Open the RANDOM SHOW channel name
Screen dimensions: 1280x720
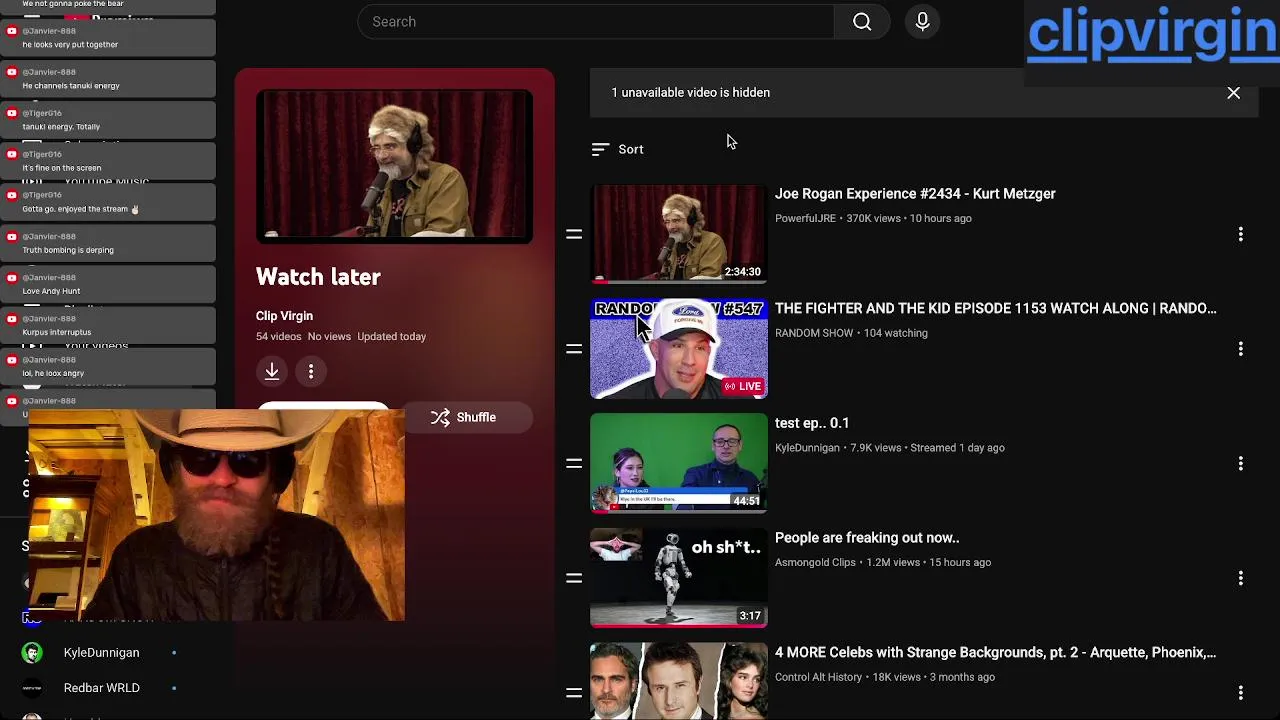[x=814, y=333]
